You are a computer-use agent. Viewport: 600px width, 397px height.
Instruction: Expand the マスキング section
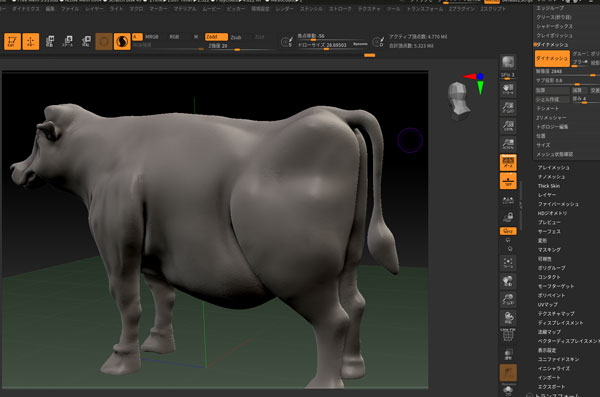[549, 250]
